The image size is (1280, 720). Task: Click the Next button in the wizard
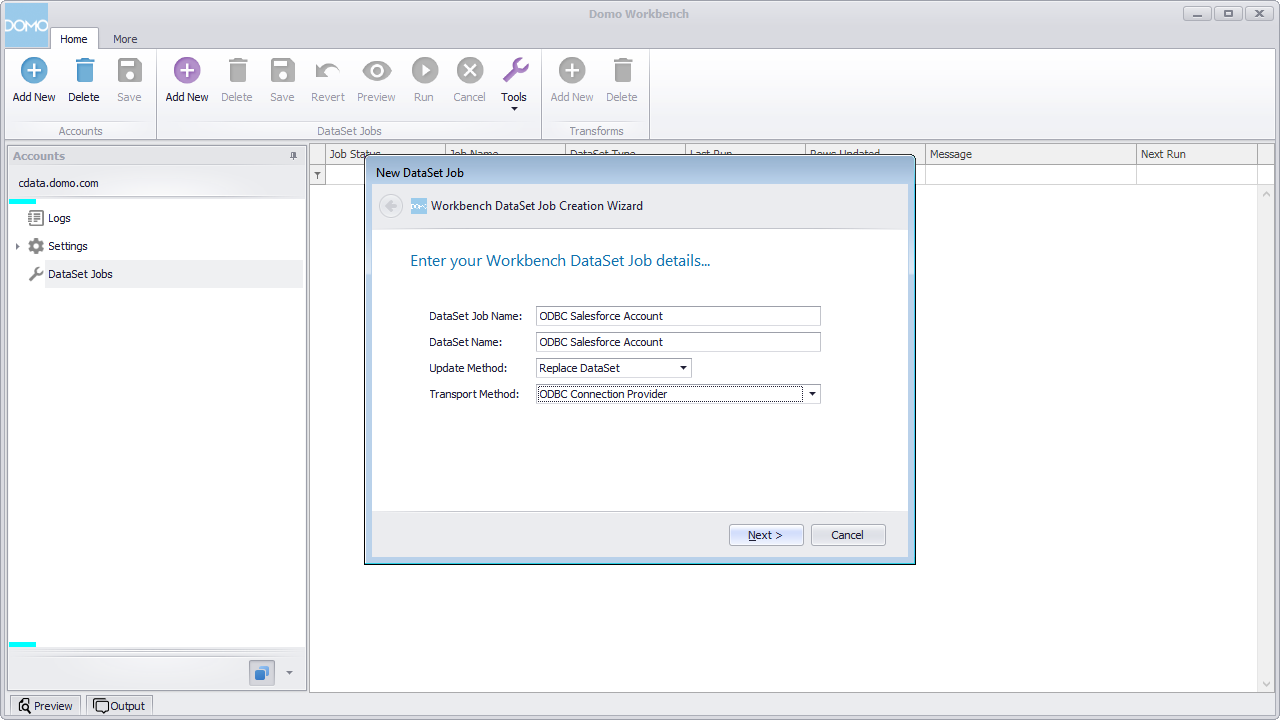pos(766,534)
